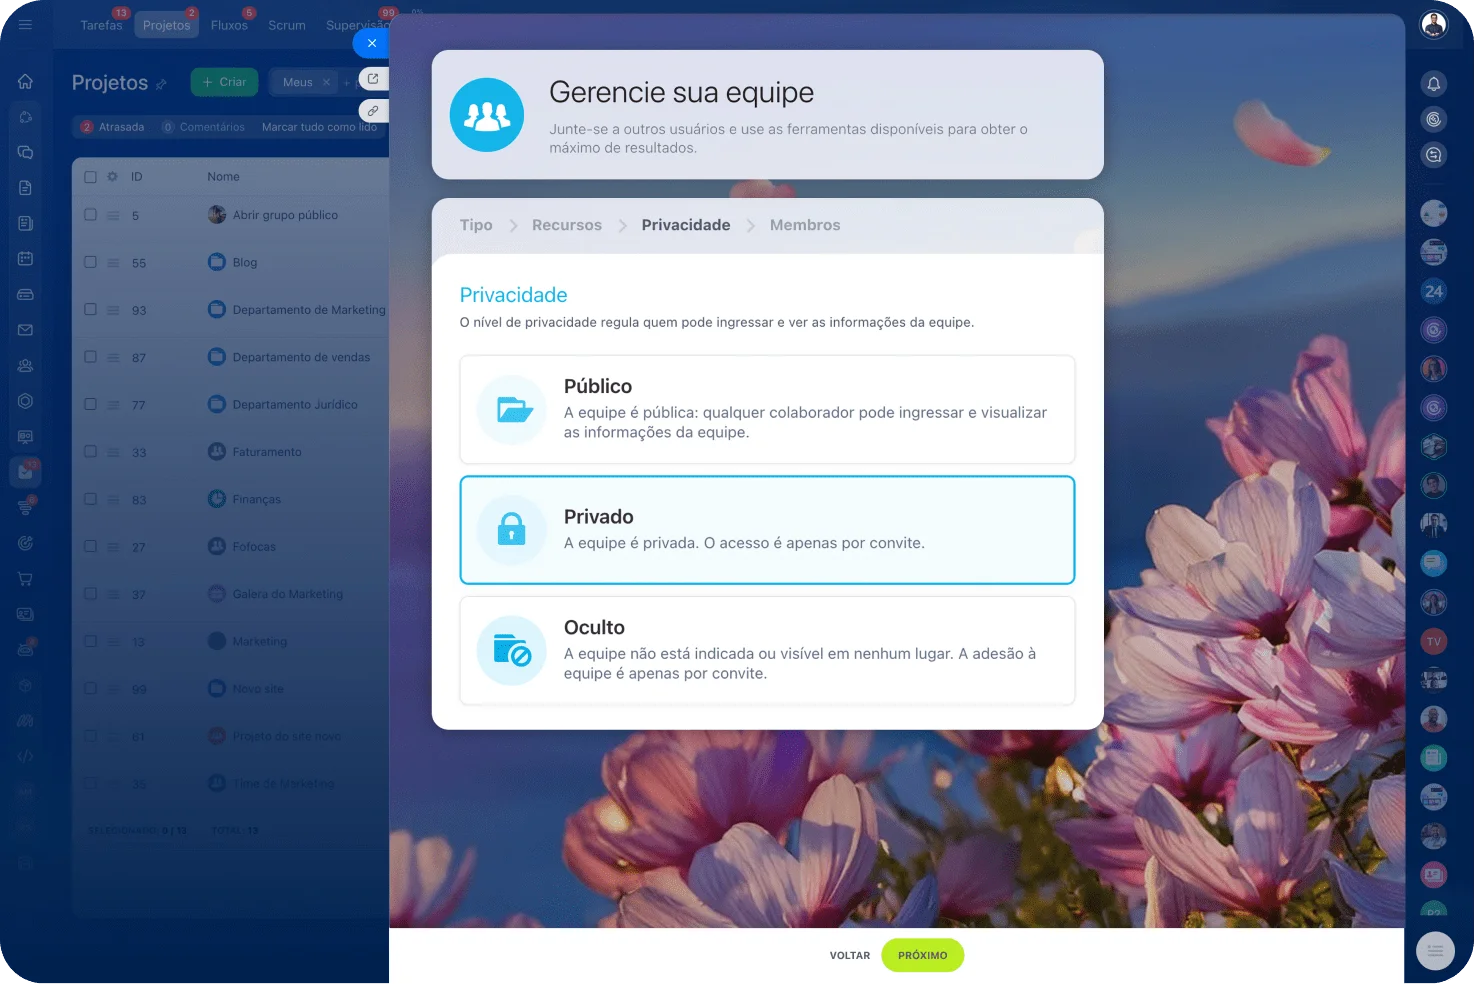Screen dimensions: 1475x984
Task: Click the notifications bell on the right sidebar
Action: (x=1434, y=83)
